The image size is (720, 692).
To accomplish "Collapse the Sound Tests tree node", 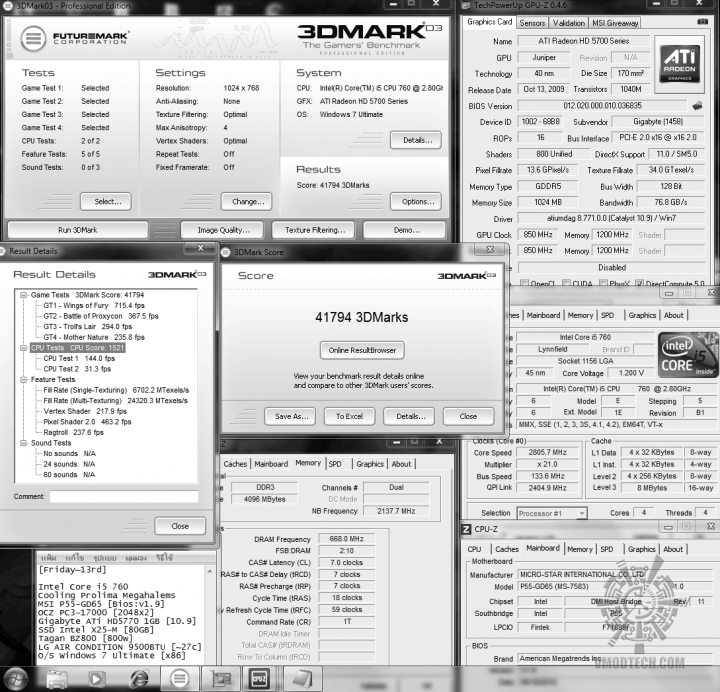I will [23, 443].
